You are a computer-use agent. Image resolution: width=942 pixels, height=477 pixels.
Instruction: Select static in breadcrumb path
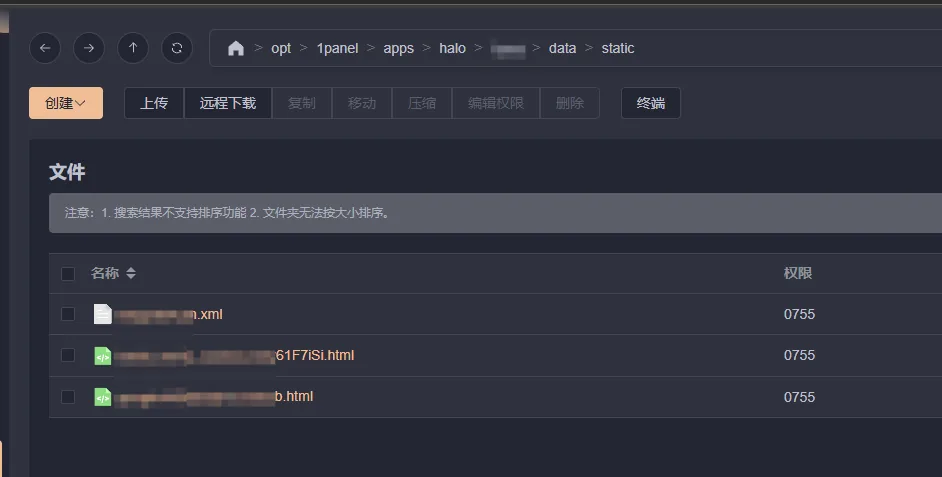pyautogui.click(x=618, y=48)
